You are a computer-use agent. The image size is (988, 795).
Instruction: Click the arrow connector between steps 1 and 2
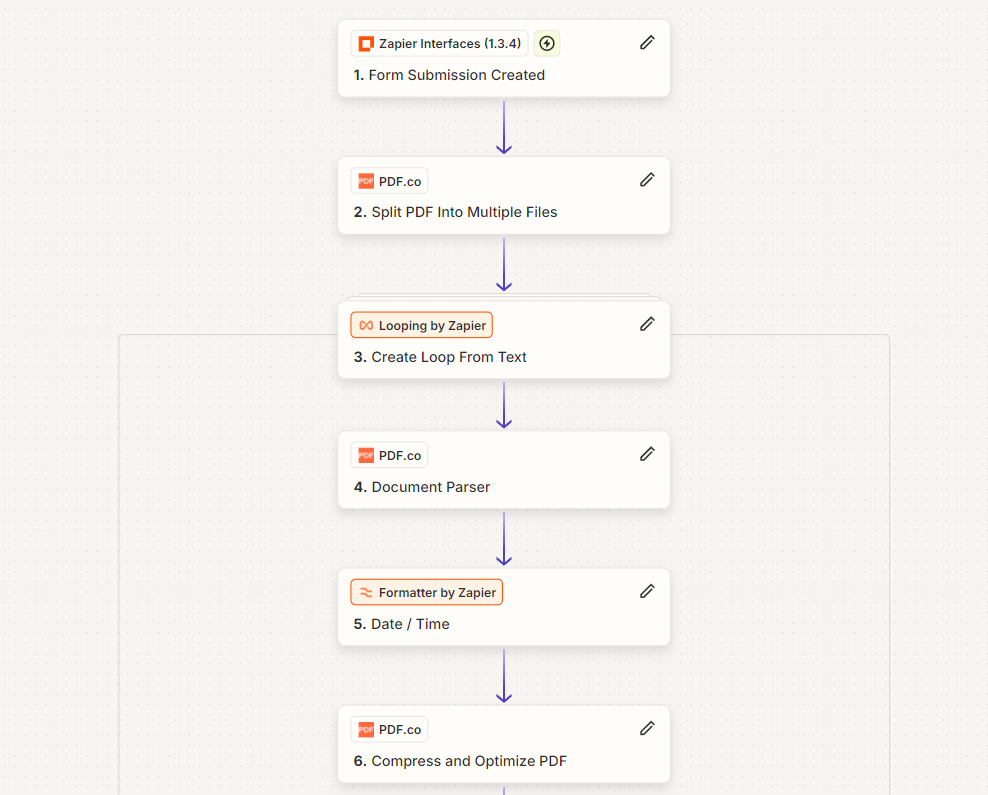point(504,128)
